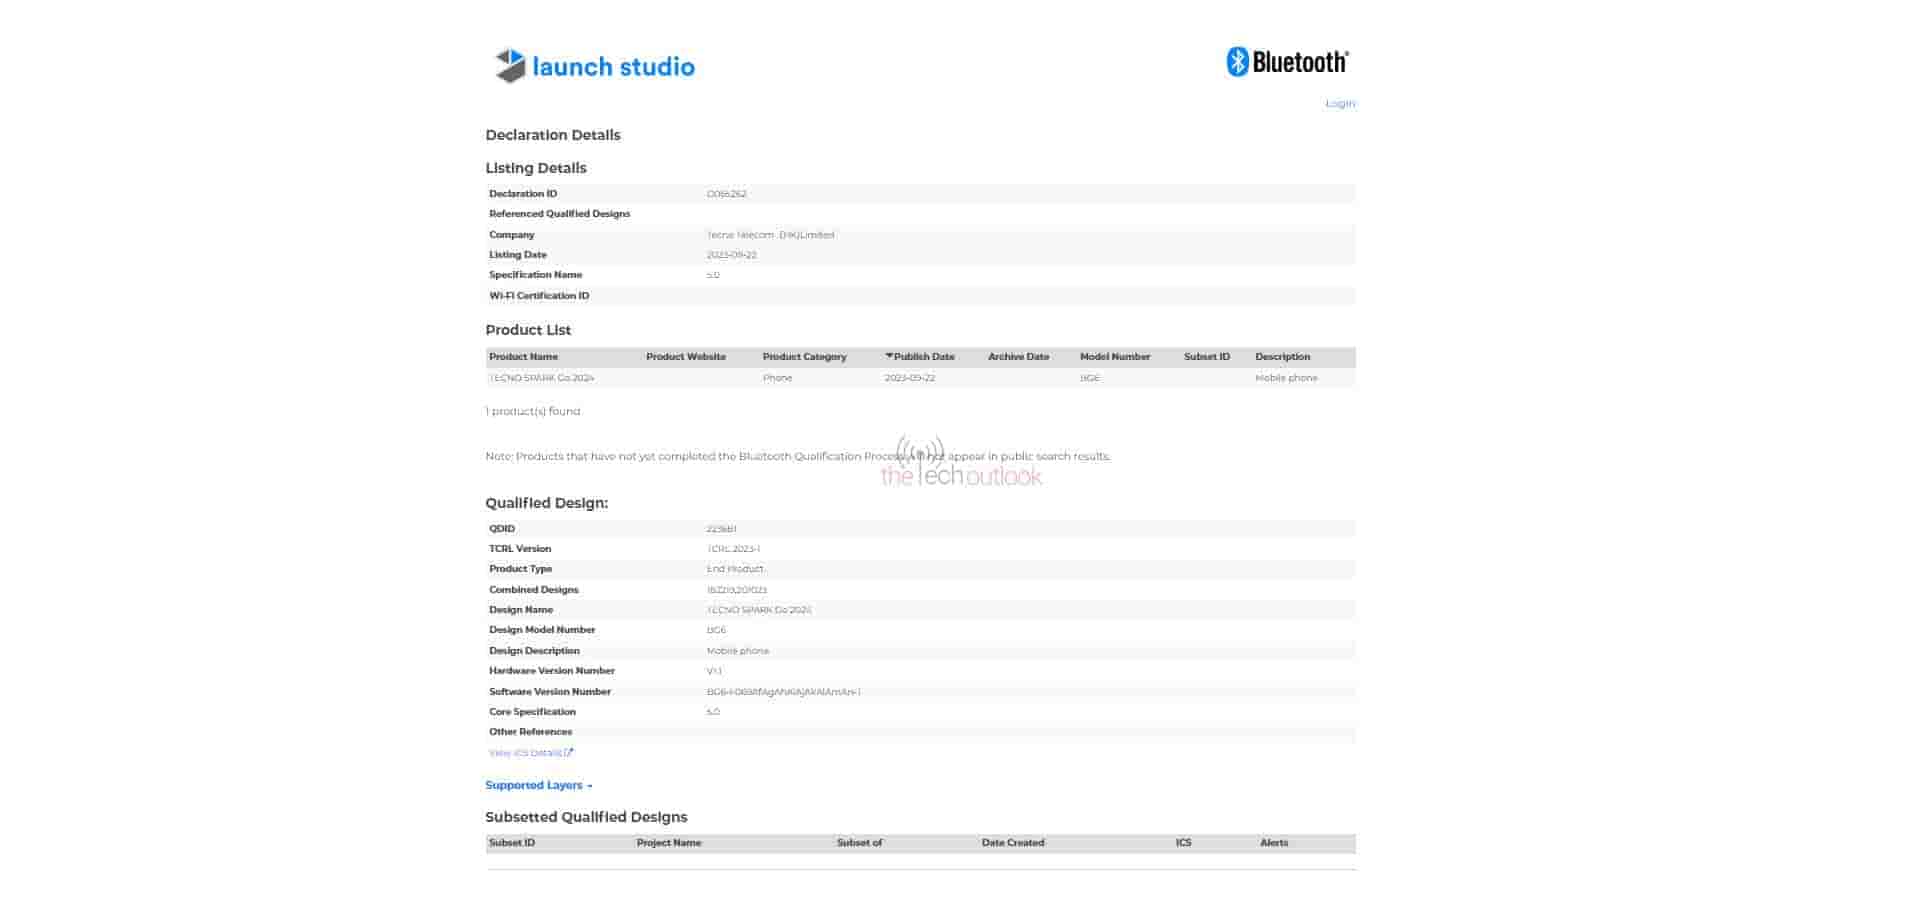Click ICS header in Subsetted Qualified Designs
Image resolution: width=1920 pixels, height=920 pixels.
(1183, 843)
